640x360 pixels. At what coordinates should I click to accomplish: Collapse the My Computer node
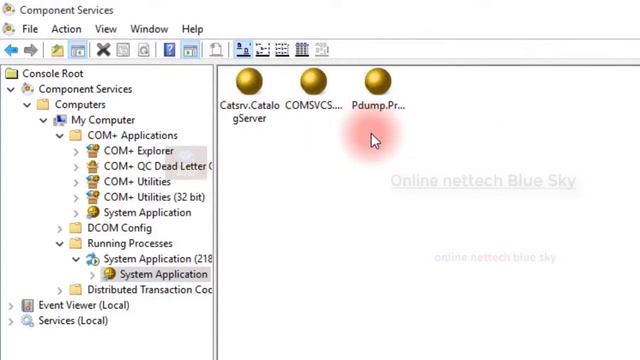pos(44,120)
